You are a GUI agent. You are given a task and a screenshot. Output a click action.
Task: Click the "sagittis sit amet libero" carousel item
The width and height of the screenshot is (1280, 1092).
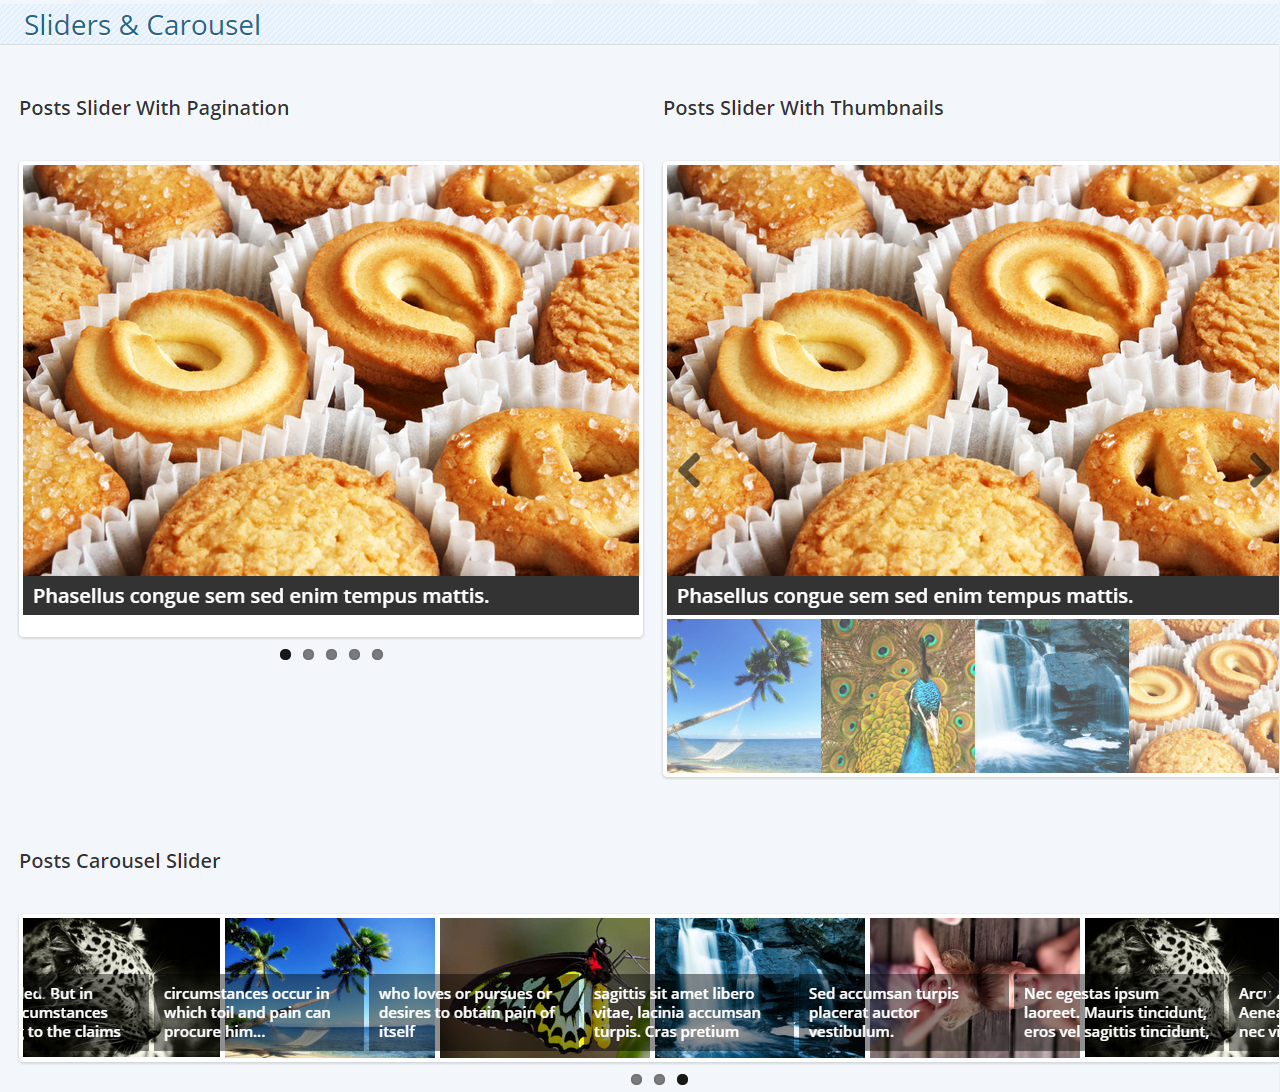[x=759, y=987]
